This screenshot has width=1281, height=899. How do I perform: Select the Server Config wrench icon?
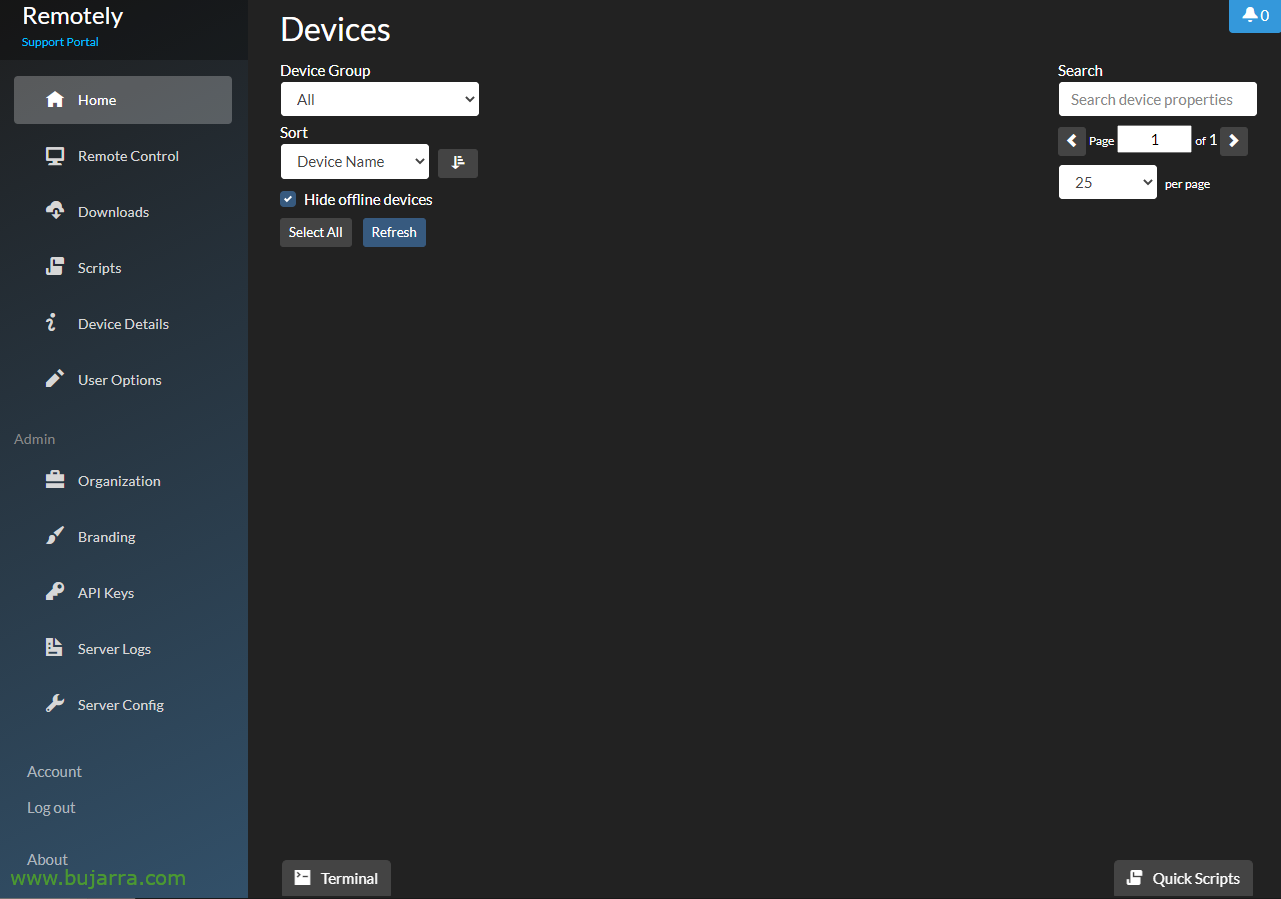55,704
